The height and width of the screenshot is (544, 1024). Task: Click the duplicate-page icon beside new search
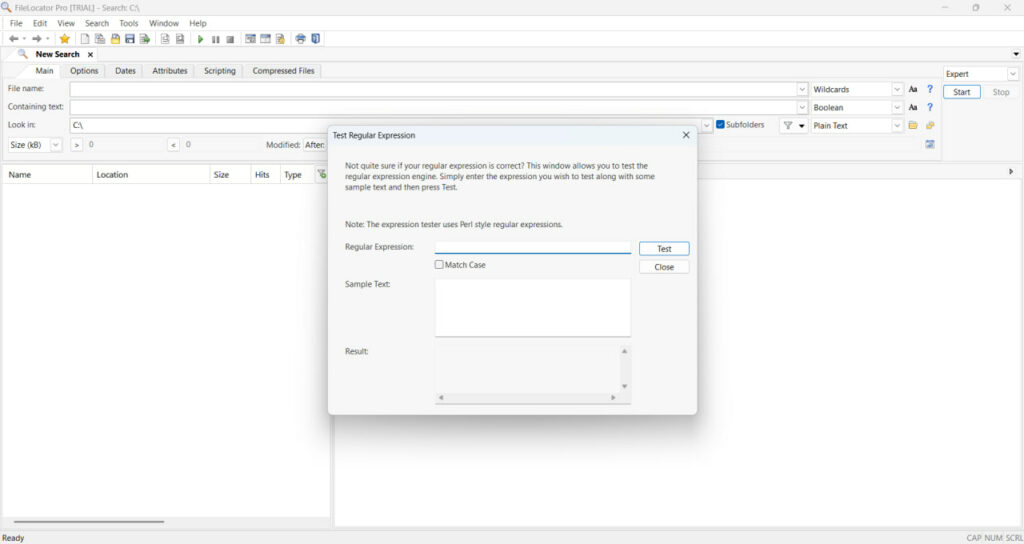[x=100, y=39]
